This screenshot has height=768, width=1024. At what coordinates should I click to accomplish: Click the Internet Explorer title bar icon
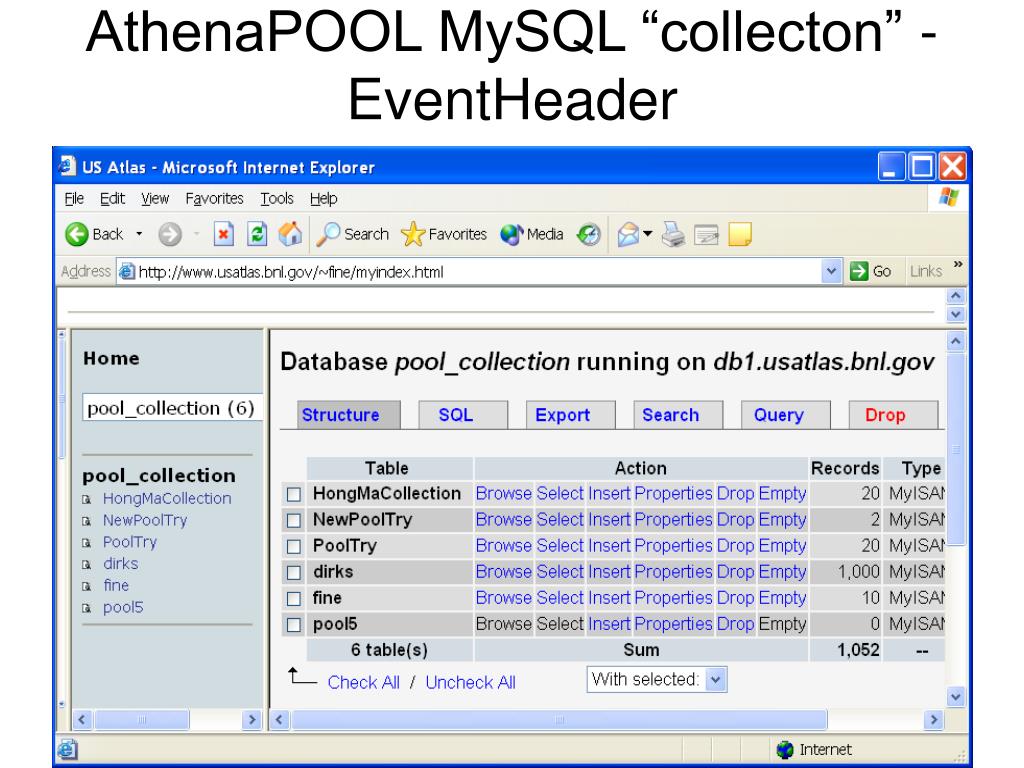tap(67, 166)
